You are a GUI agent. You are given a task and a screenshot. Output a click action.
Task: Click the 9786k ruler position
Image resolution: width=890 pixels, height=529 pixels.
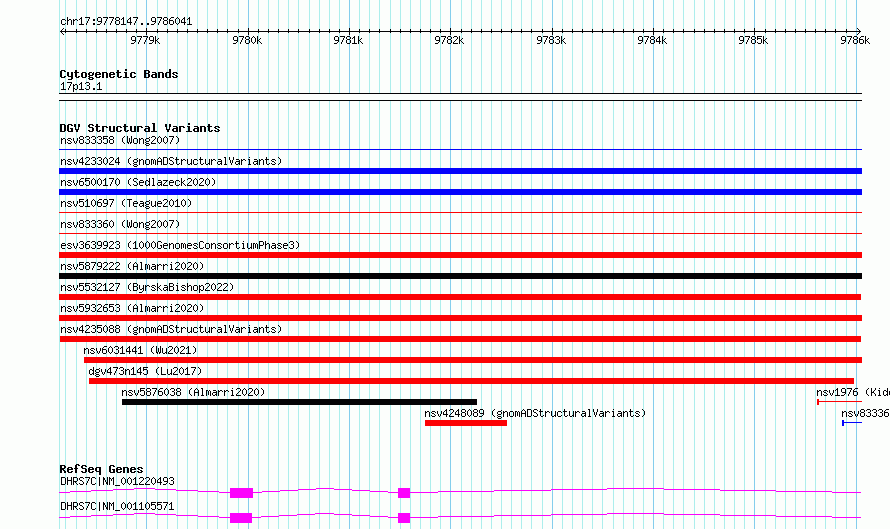click(x=855, y=40)
